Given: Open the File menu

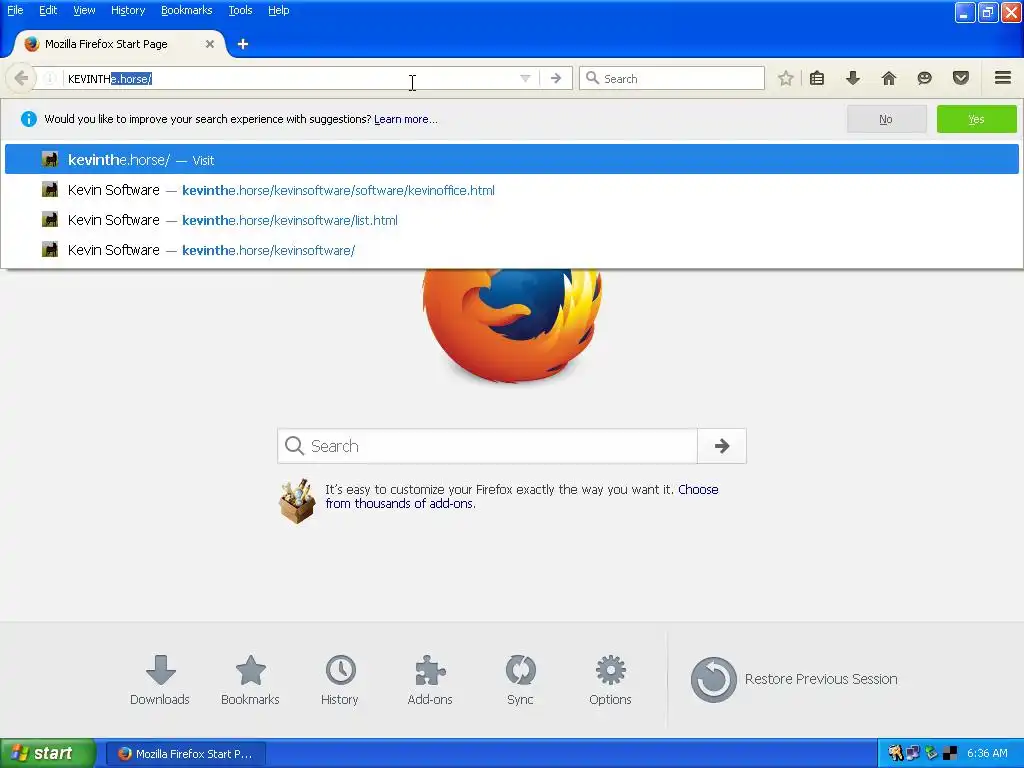Looking at the screenshot, I should [x=15, y=10].
